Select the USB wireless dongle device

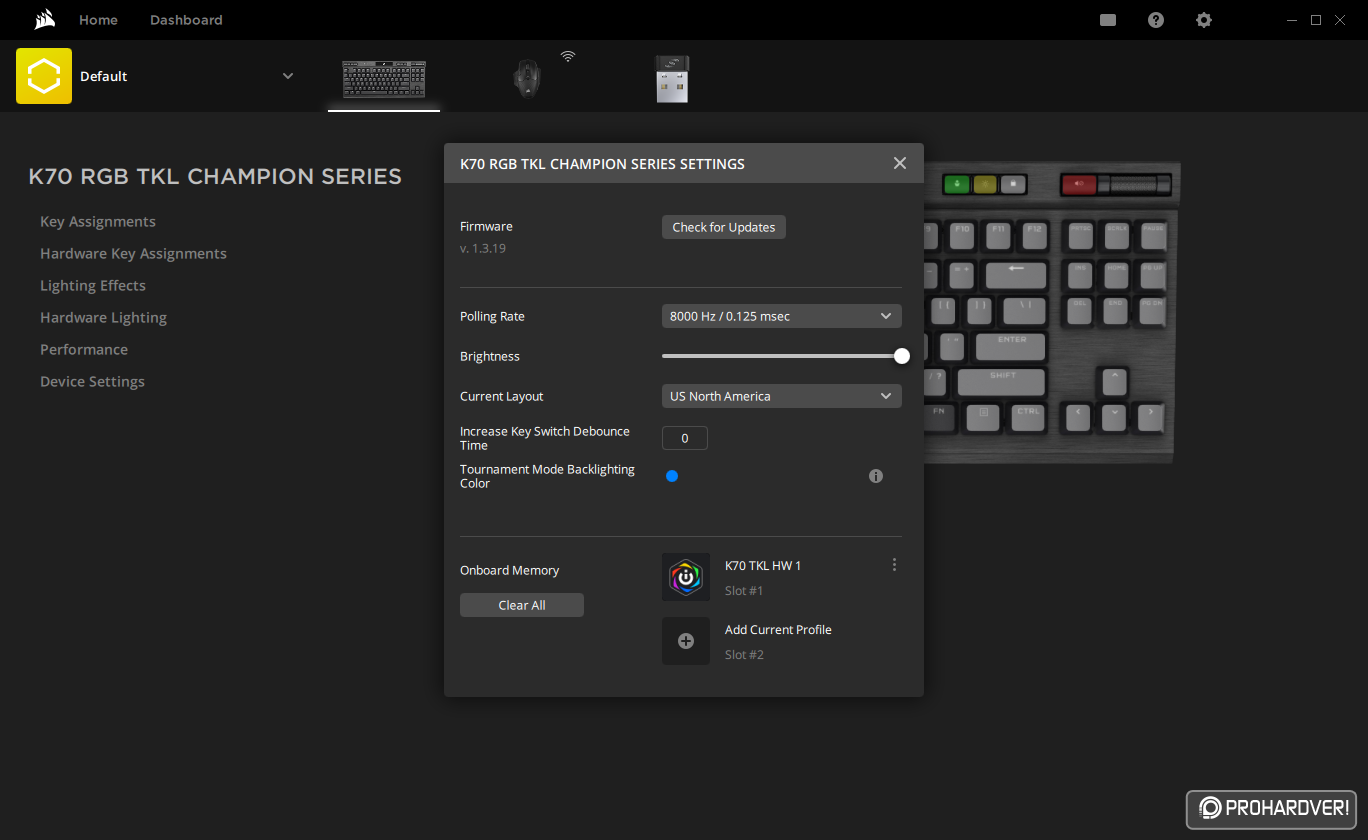672,79
